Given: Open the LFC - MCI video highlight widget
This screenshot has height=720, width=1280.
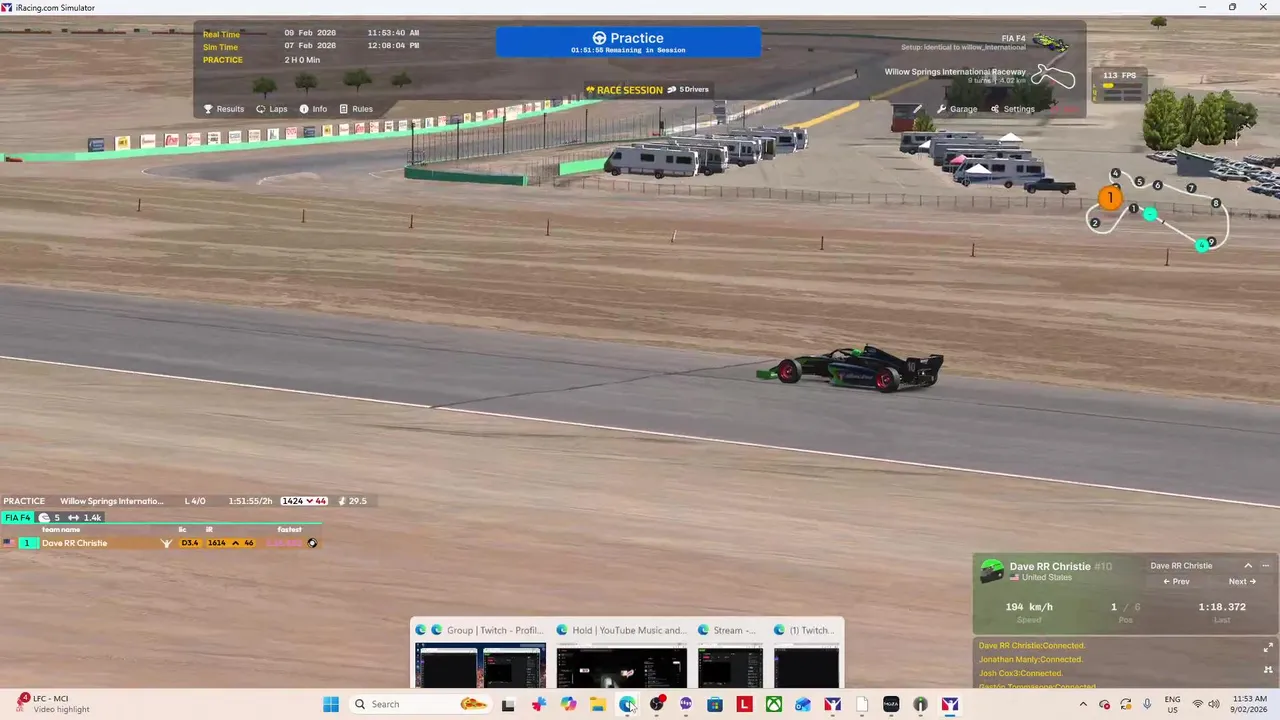Looking at the screenshot, I should pos(55,704).
